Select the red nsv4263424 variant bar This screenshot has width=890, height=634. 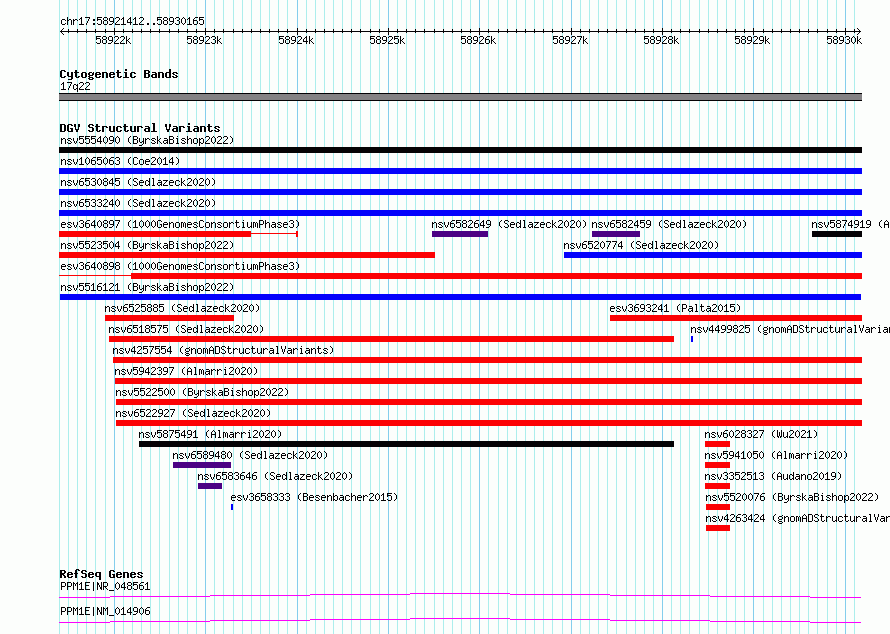tap(718, 528)
